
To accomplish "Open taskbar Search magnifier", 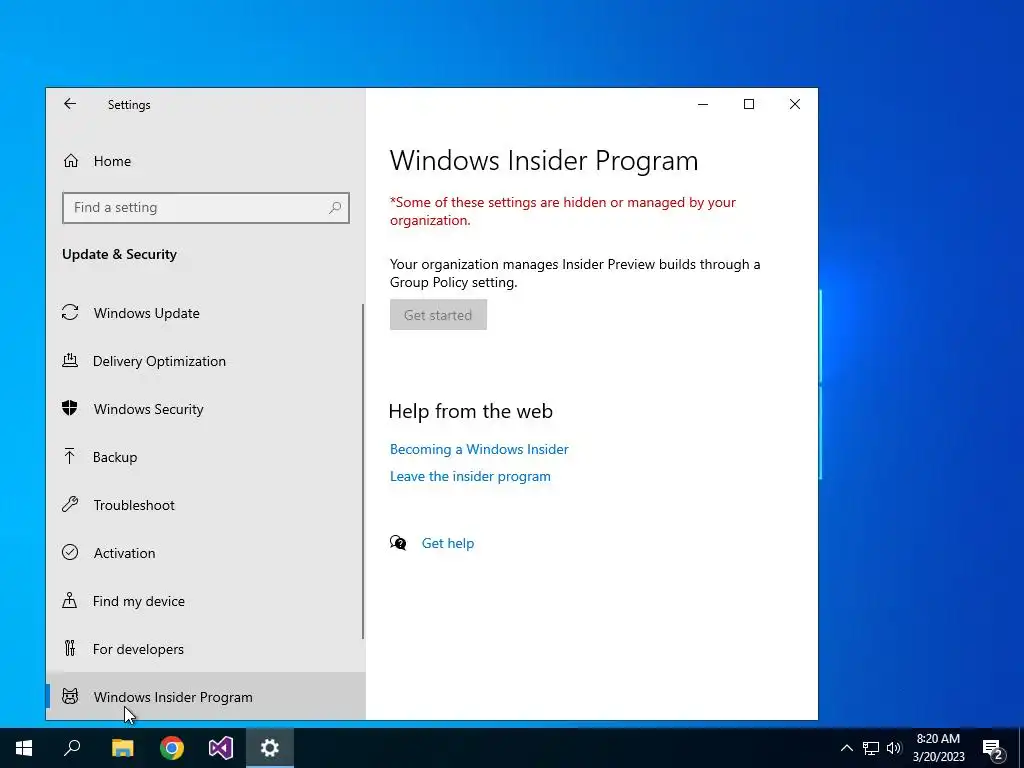I will point(72,748).
